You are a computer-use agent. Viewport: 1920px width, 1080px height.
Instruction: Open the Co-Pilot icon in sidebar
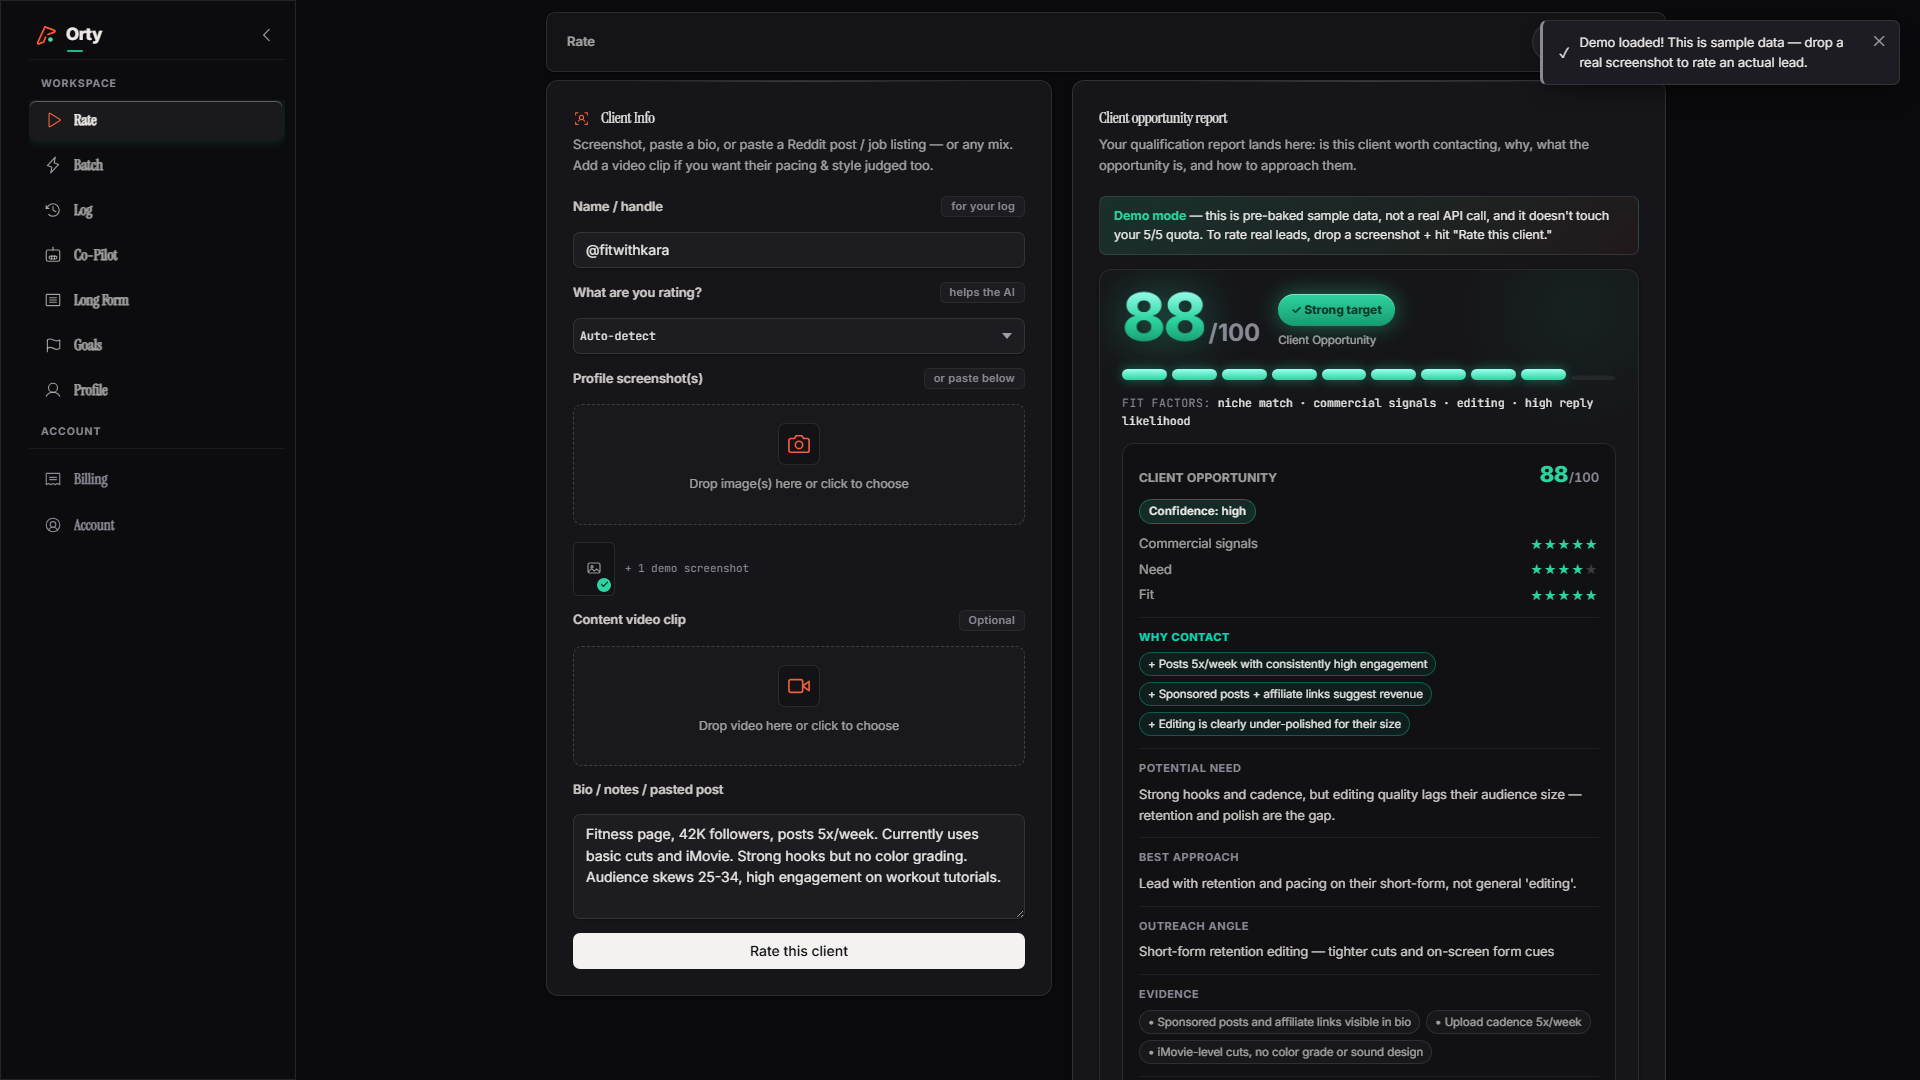point(53,255)
